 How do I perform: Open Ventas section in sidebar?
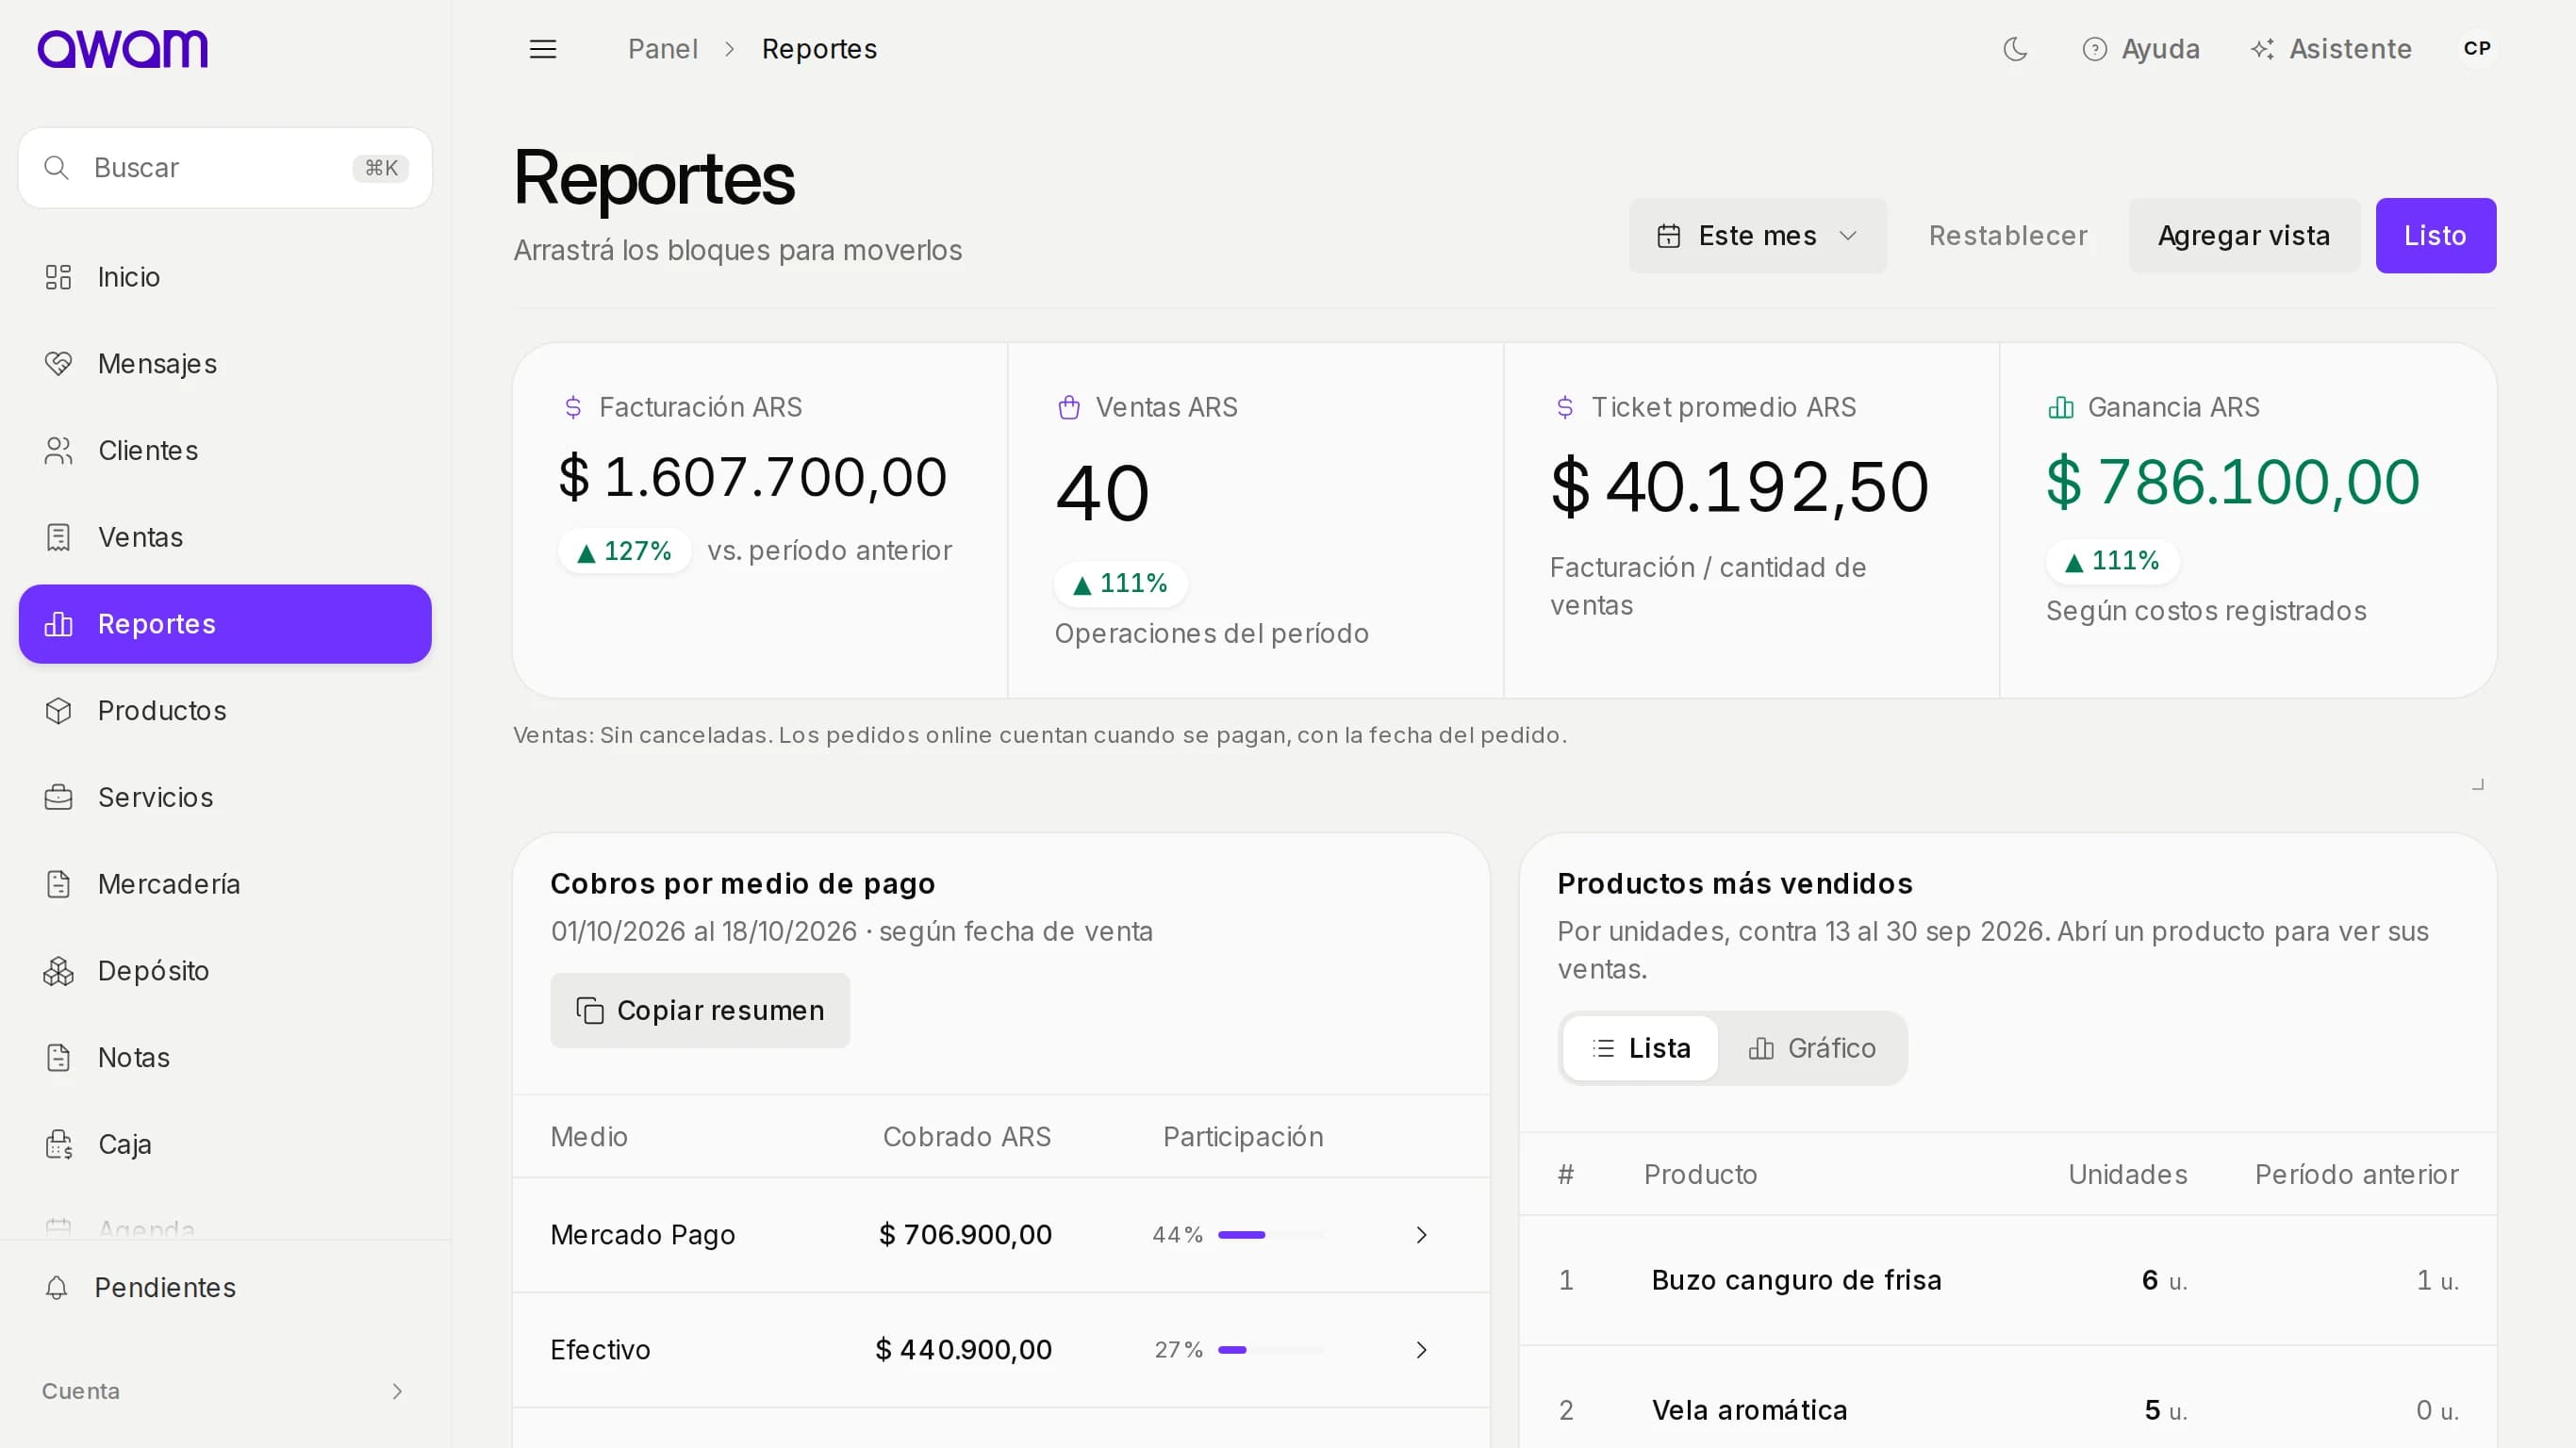click(x=225, y=537)
